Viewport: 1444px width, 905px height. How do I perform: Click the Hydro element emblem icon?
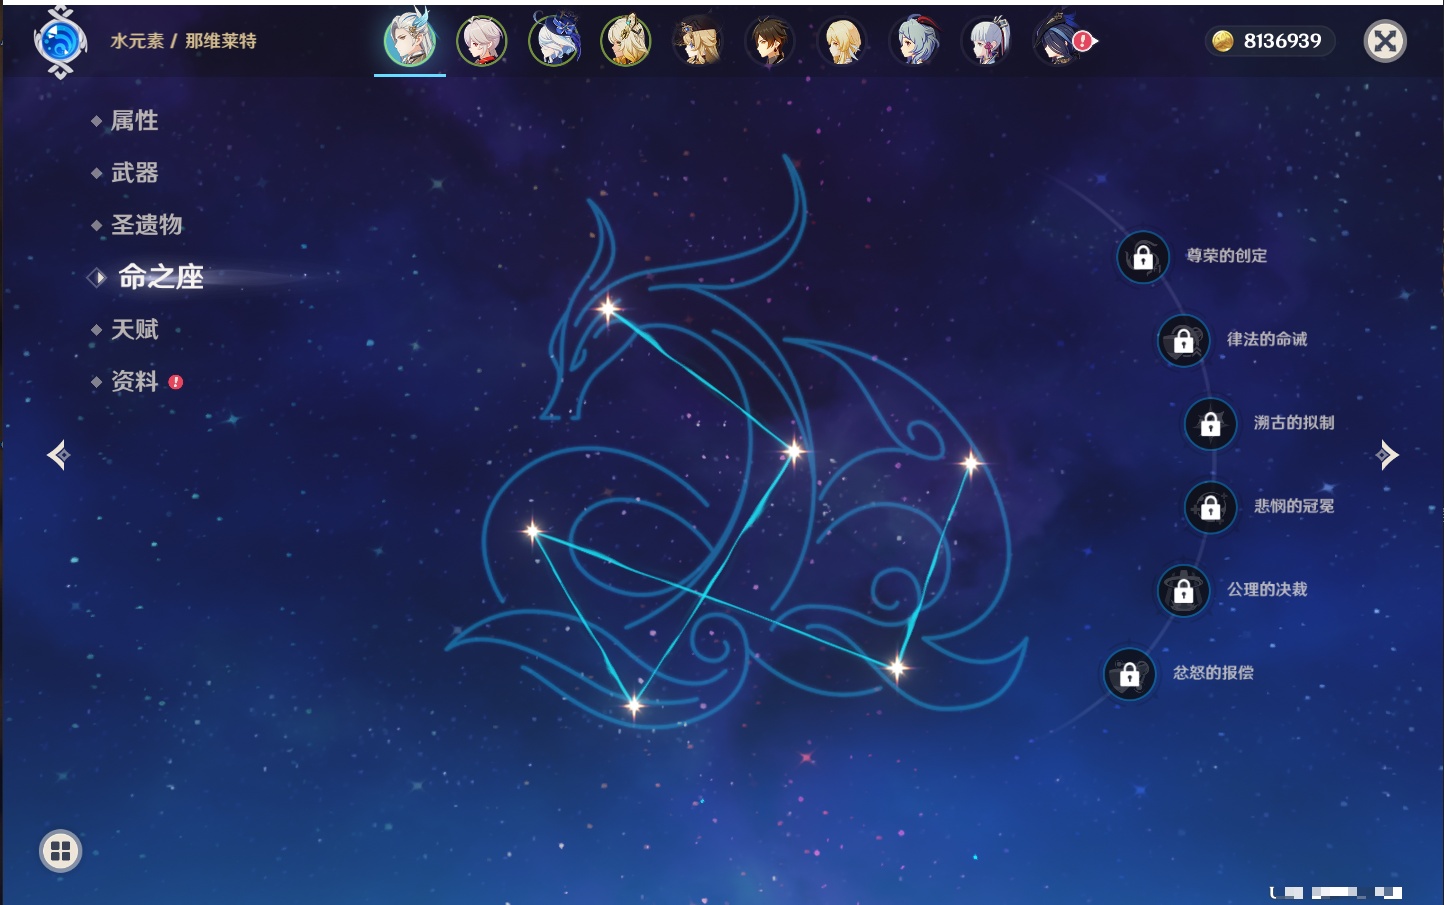point(60,42)
